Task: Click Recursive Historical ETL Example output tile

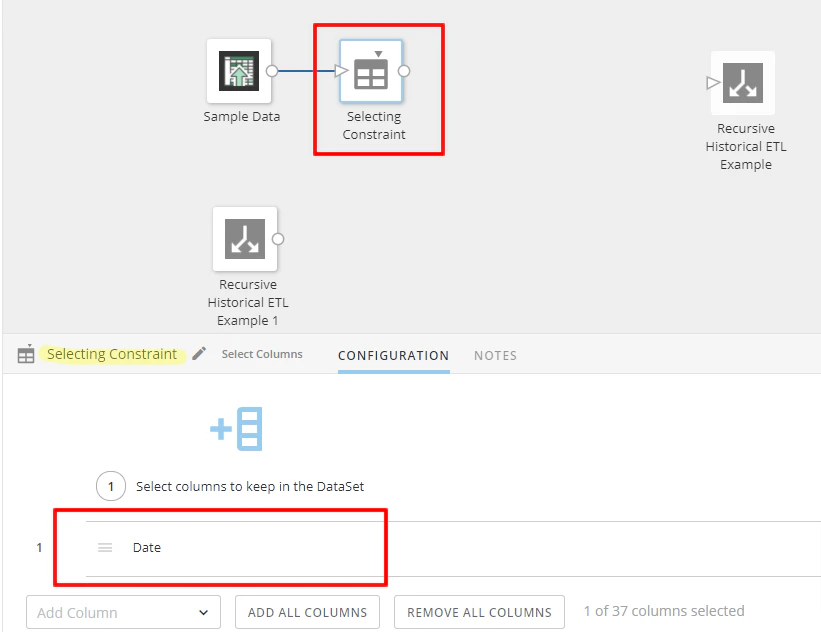Action: click(x=742, y=83)
